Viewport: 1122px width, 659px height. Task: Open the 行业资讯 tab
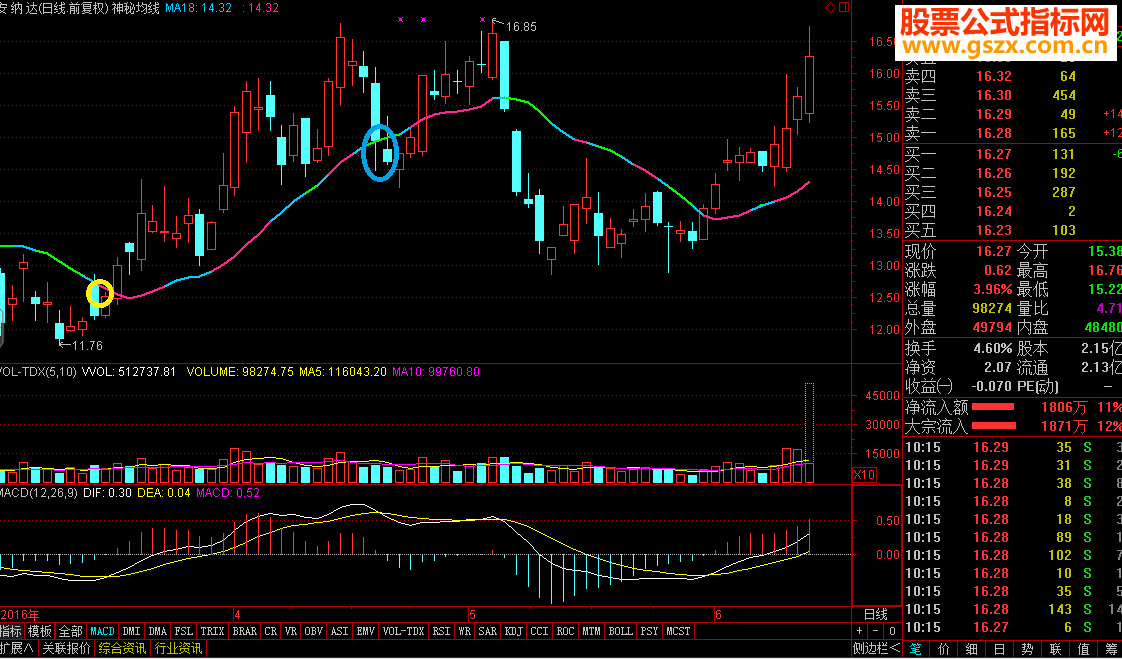click(x=179, y=649)
